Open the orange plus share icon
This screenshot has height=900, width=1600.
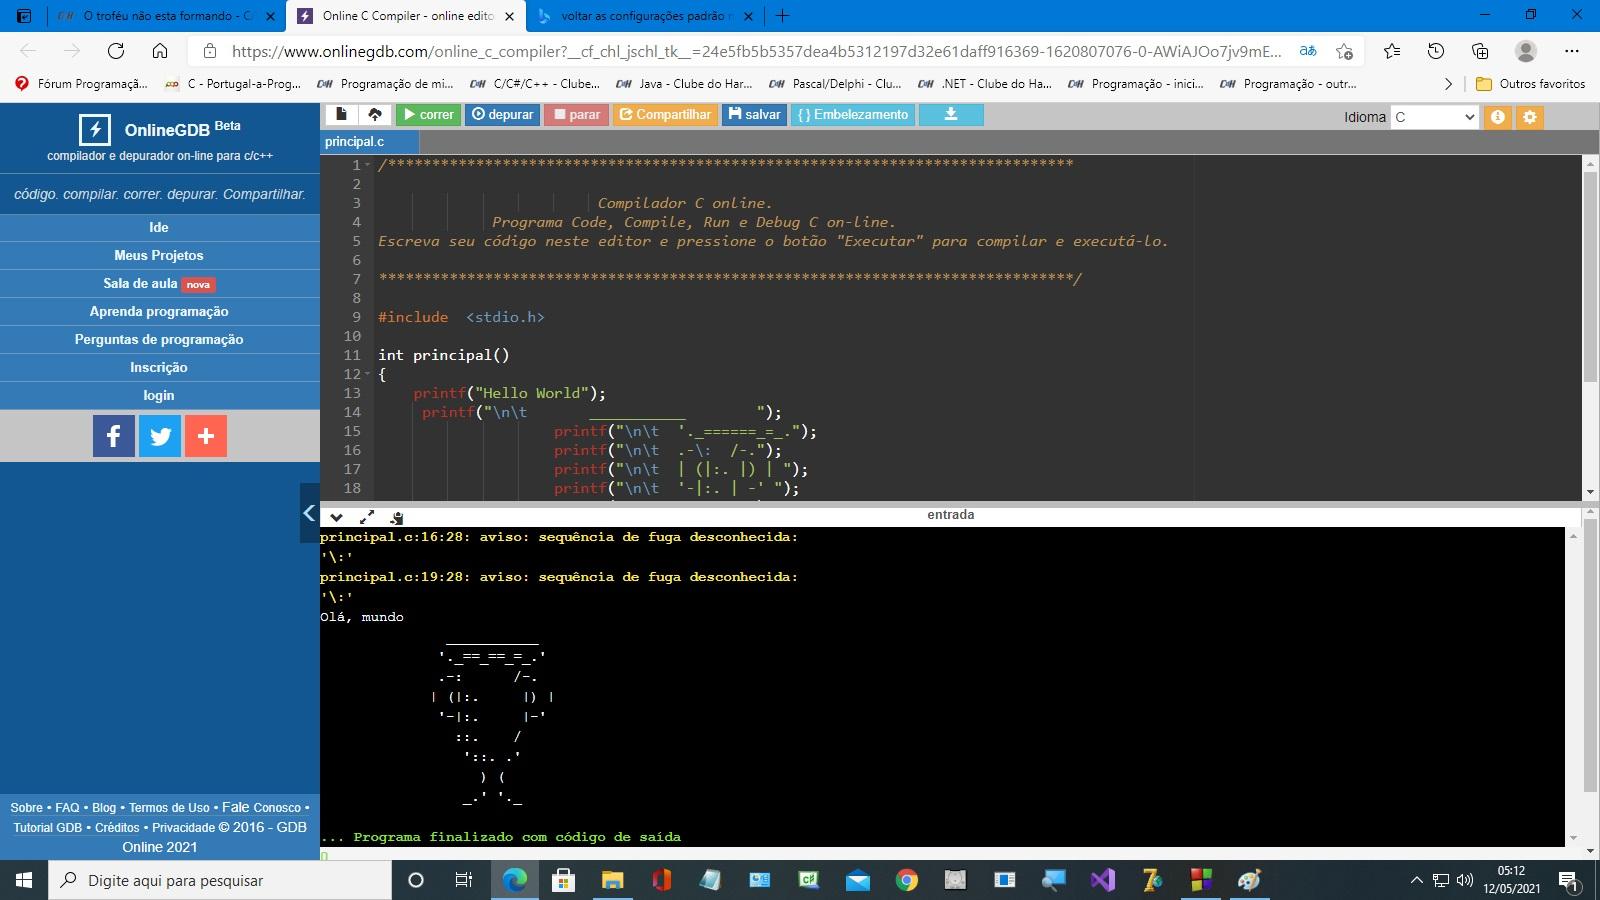pos(206,436)
